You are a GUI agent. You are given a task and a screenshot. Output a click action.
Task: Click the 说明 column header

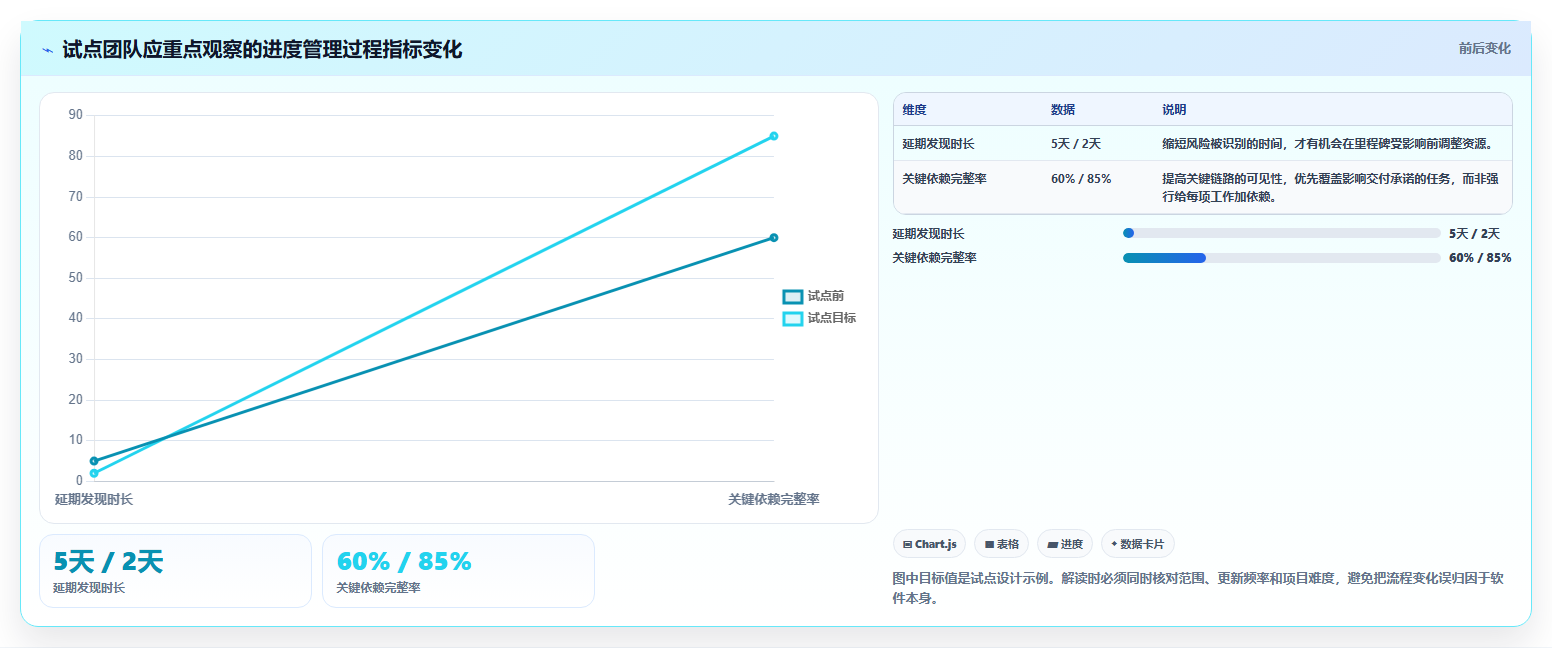[x=1174, y=110]
